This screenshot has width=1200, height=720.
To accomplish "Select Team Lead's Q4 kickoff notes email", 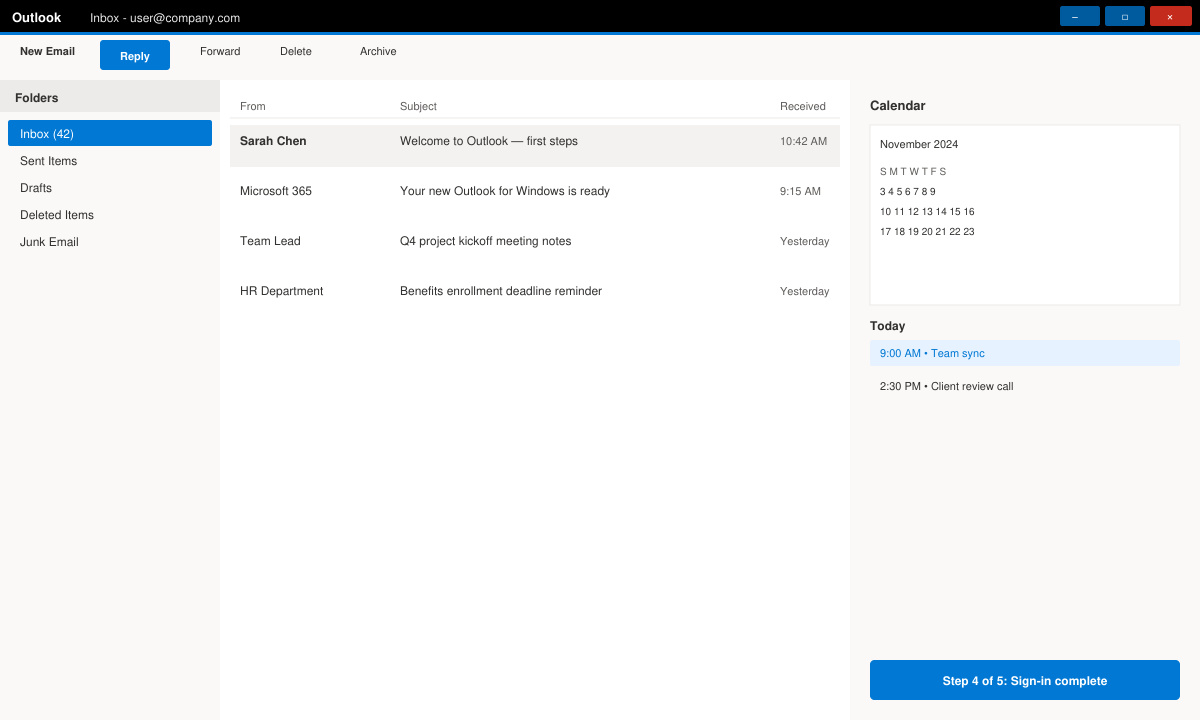I will [535, 241].
